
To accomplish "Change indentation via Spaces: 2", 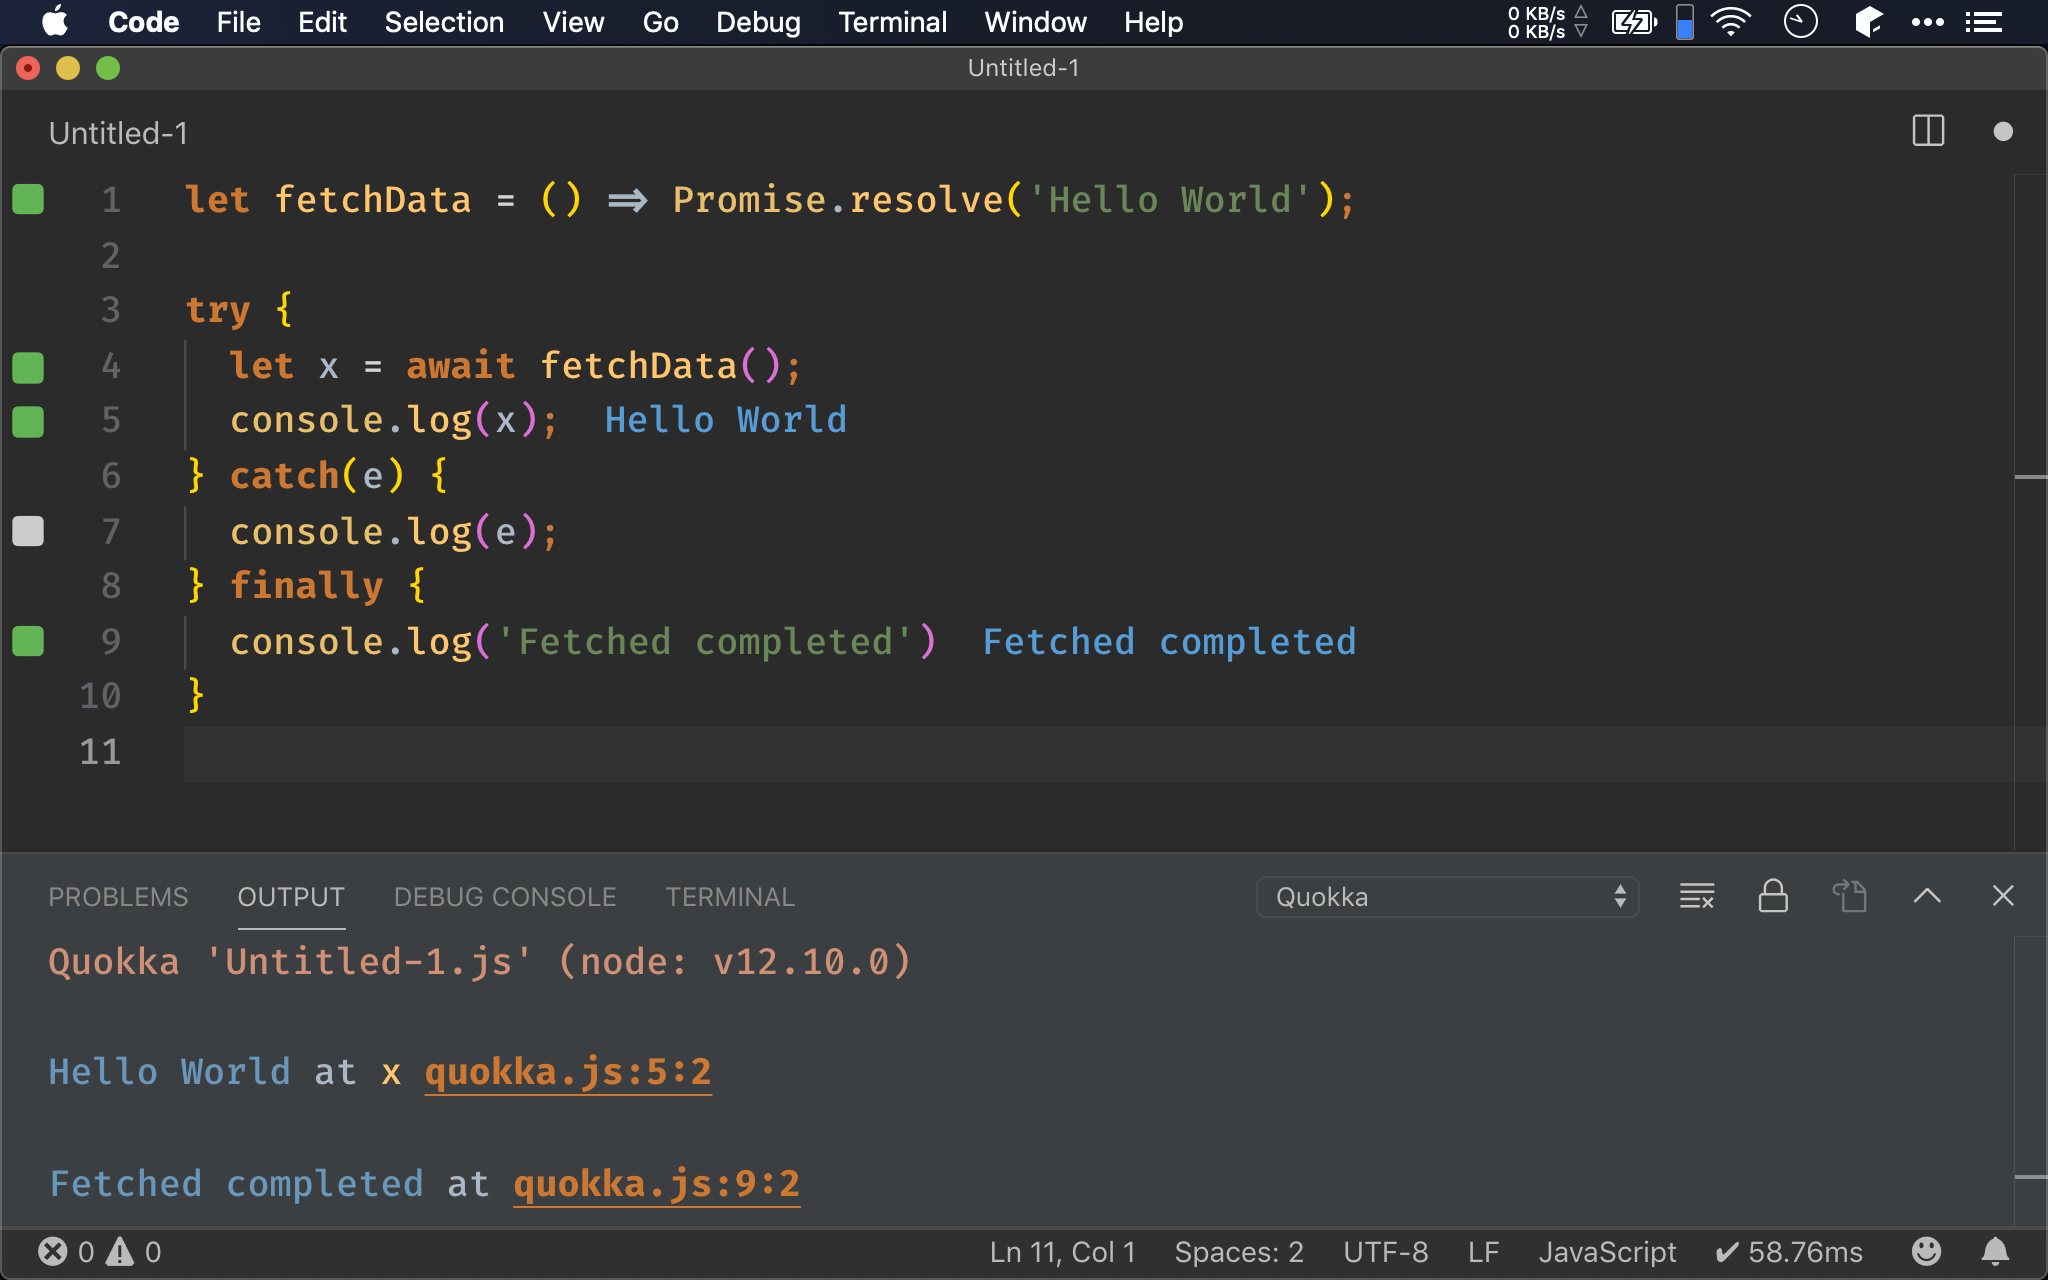I will coord(1238,1252).
